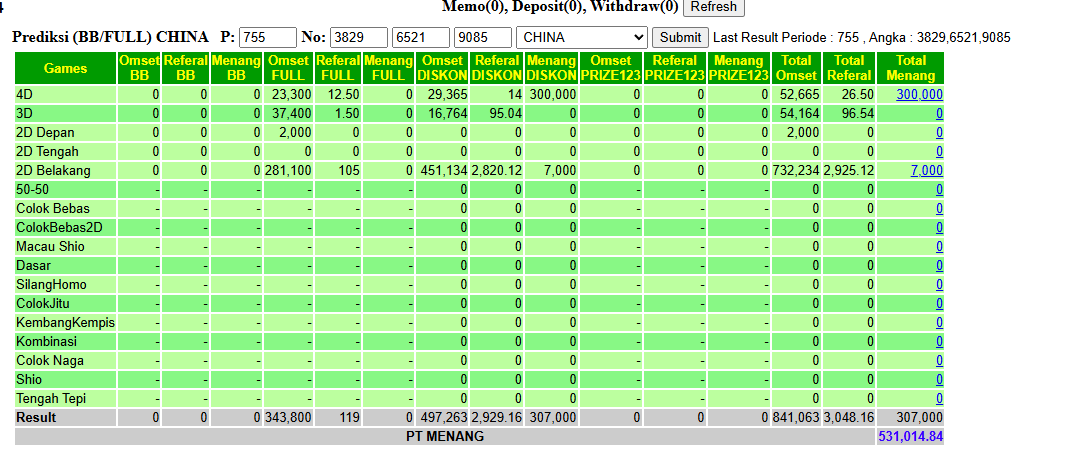Submit the prediction form
1075x464 pixels.
pyautogui.click(x=680, y=38)
